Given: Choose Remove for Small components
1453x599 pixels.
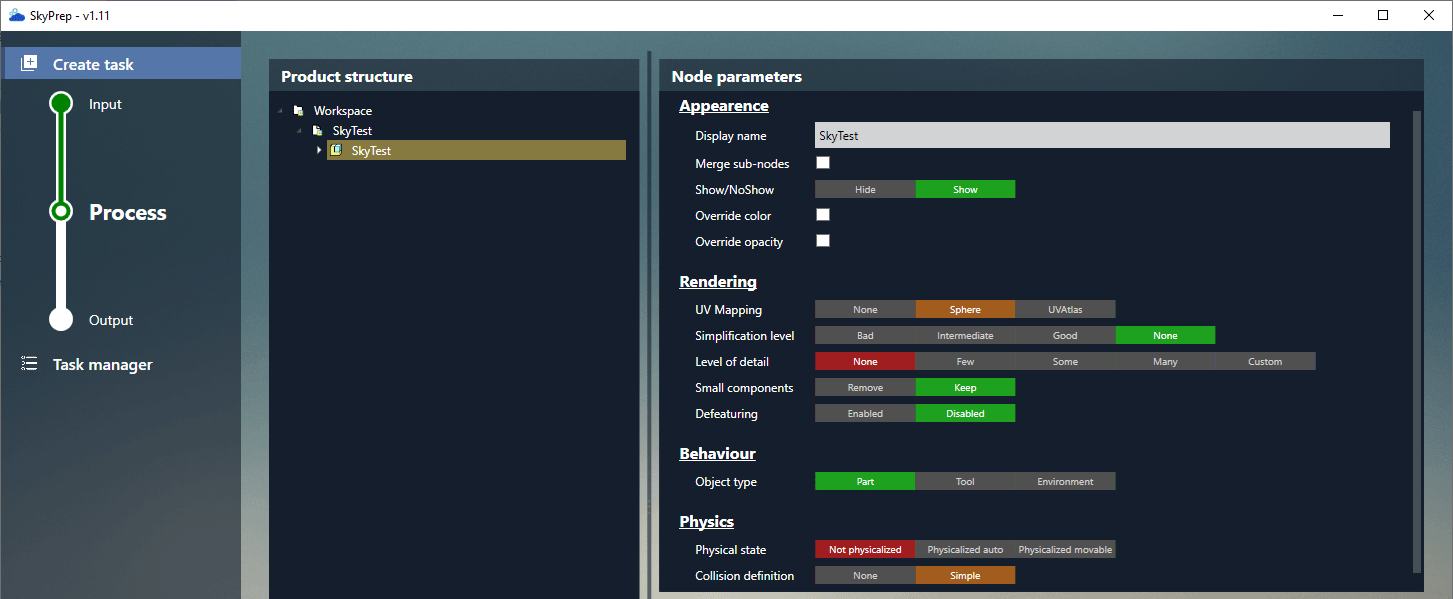Looking at the screenshot, I should 865,387.
